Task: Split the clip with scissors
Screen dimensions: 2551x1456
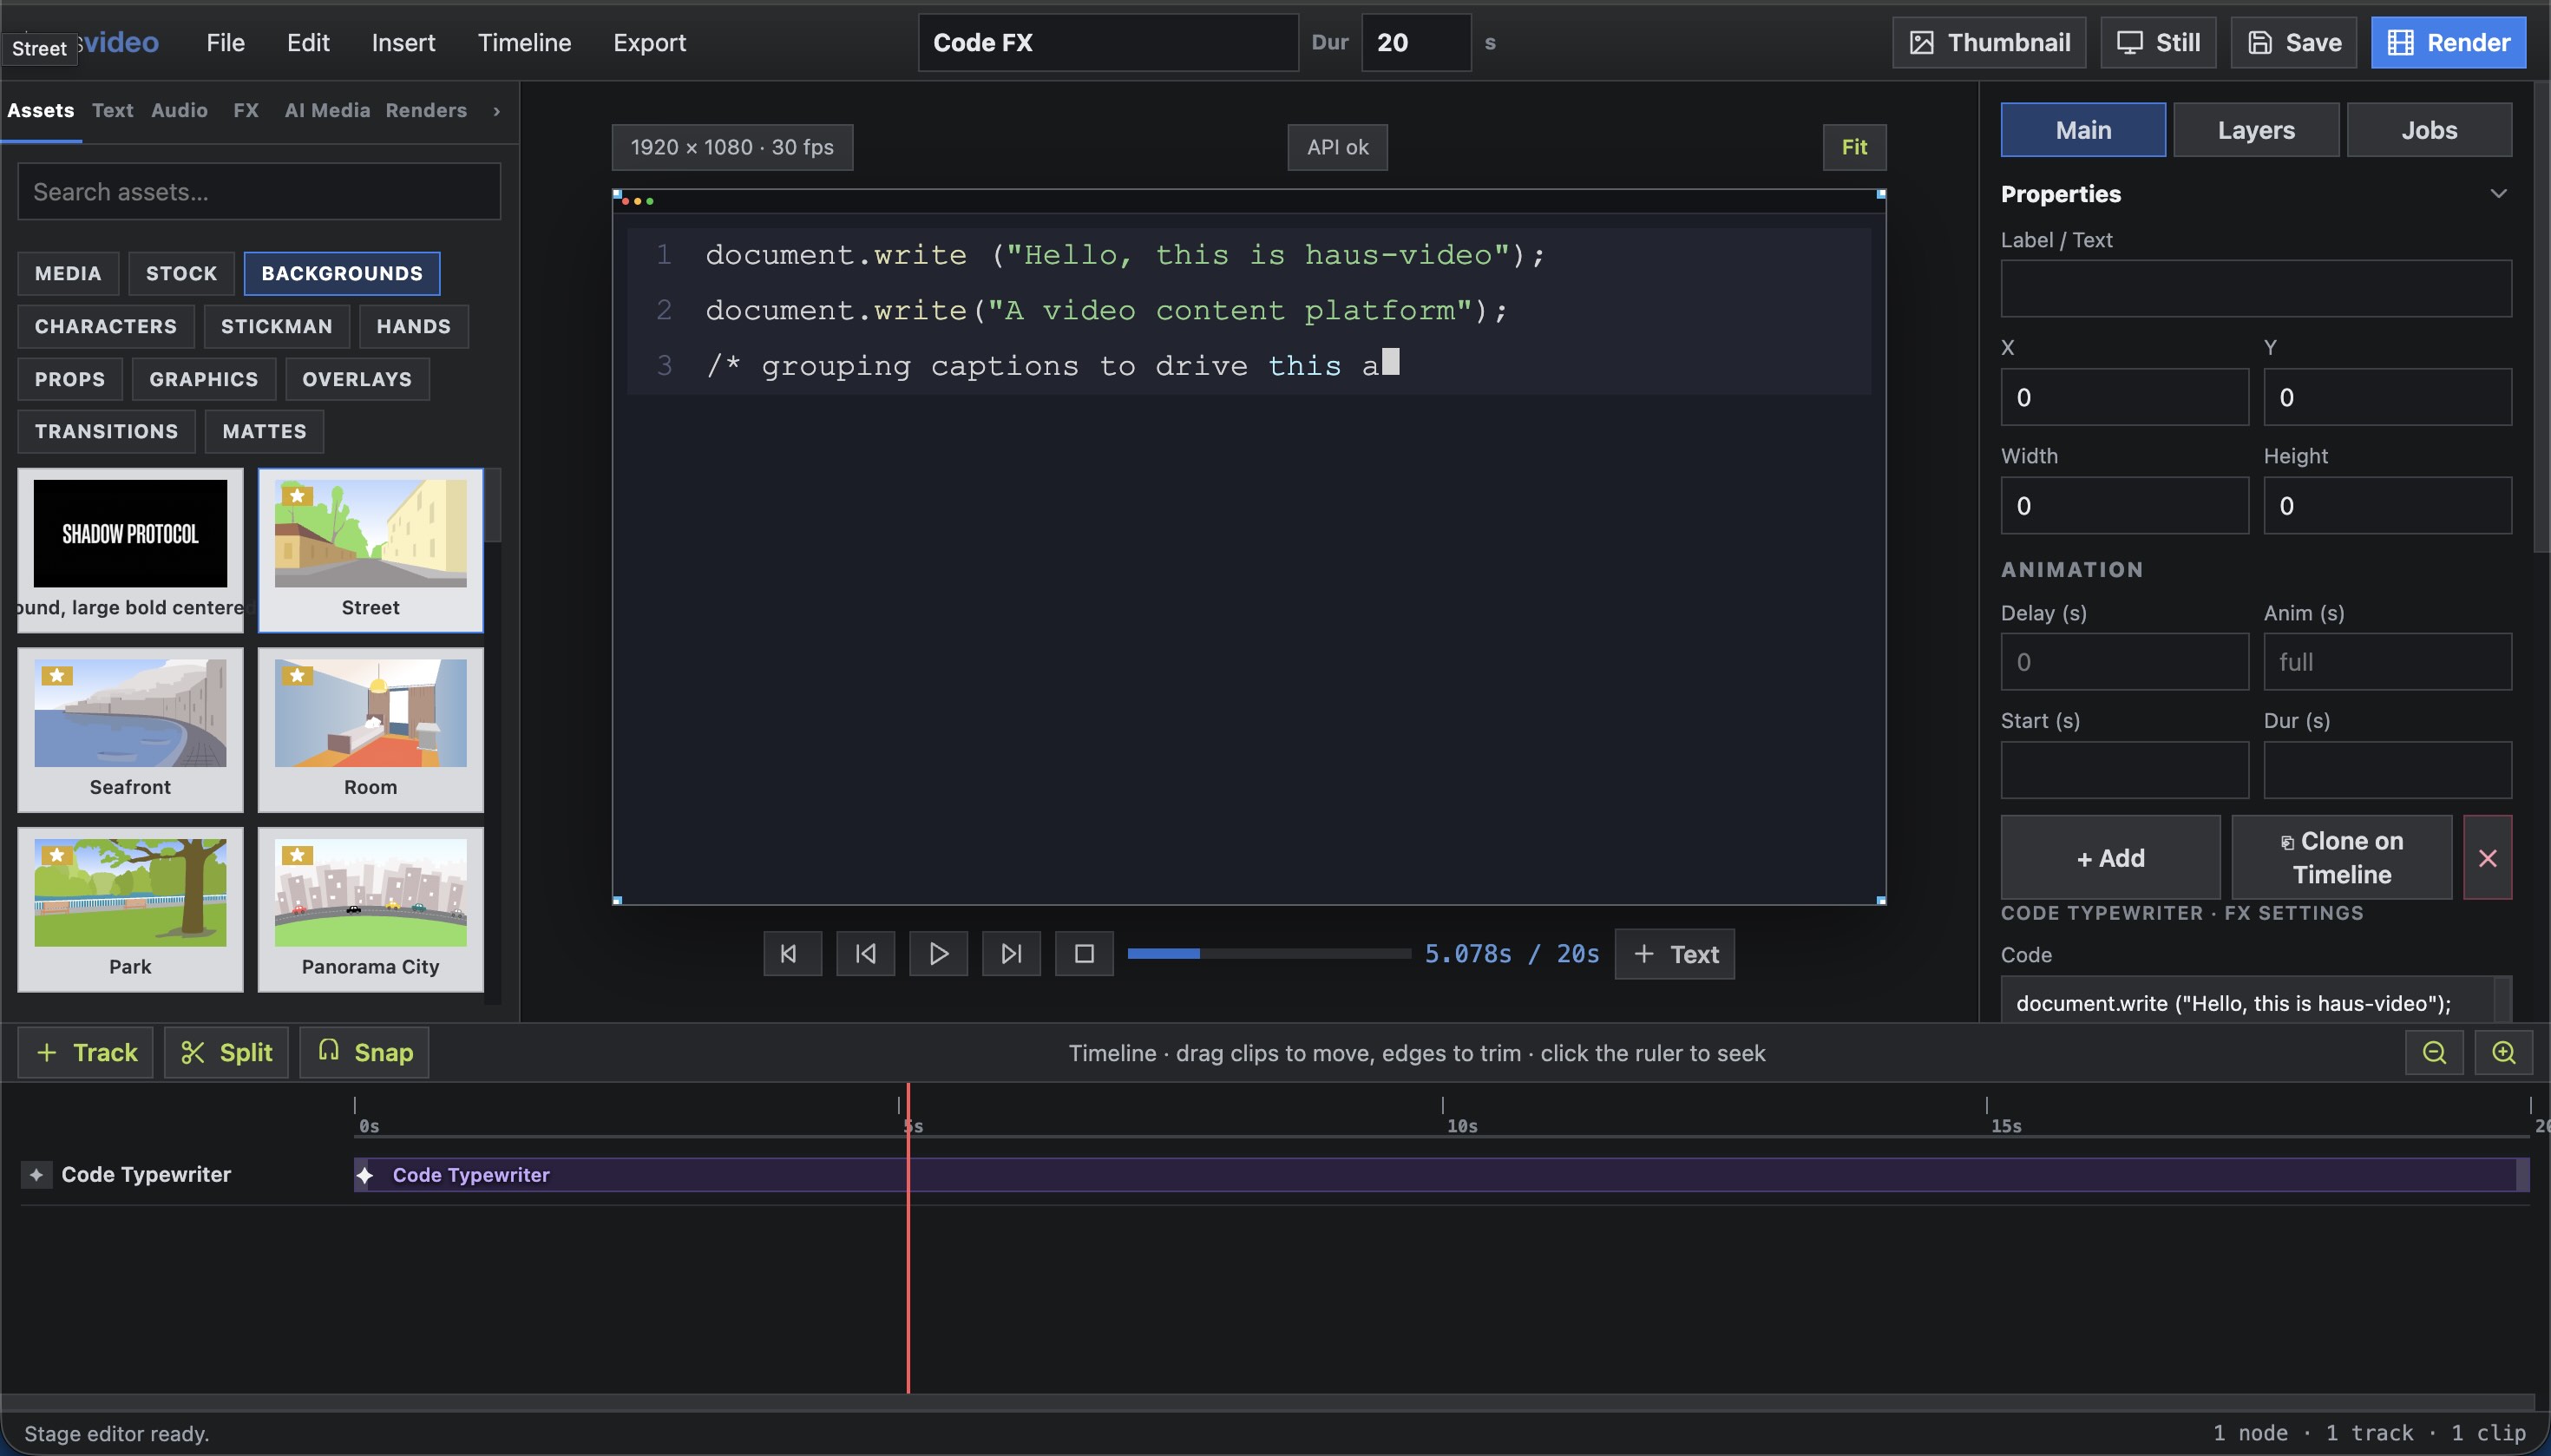Action: pos(226,1053)
